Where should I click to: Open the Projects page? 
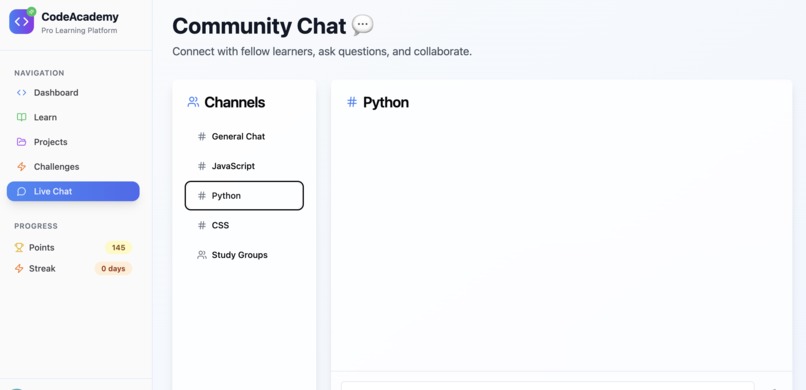coord(73,142)
